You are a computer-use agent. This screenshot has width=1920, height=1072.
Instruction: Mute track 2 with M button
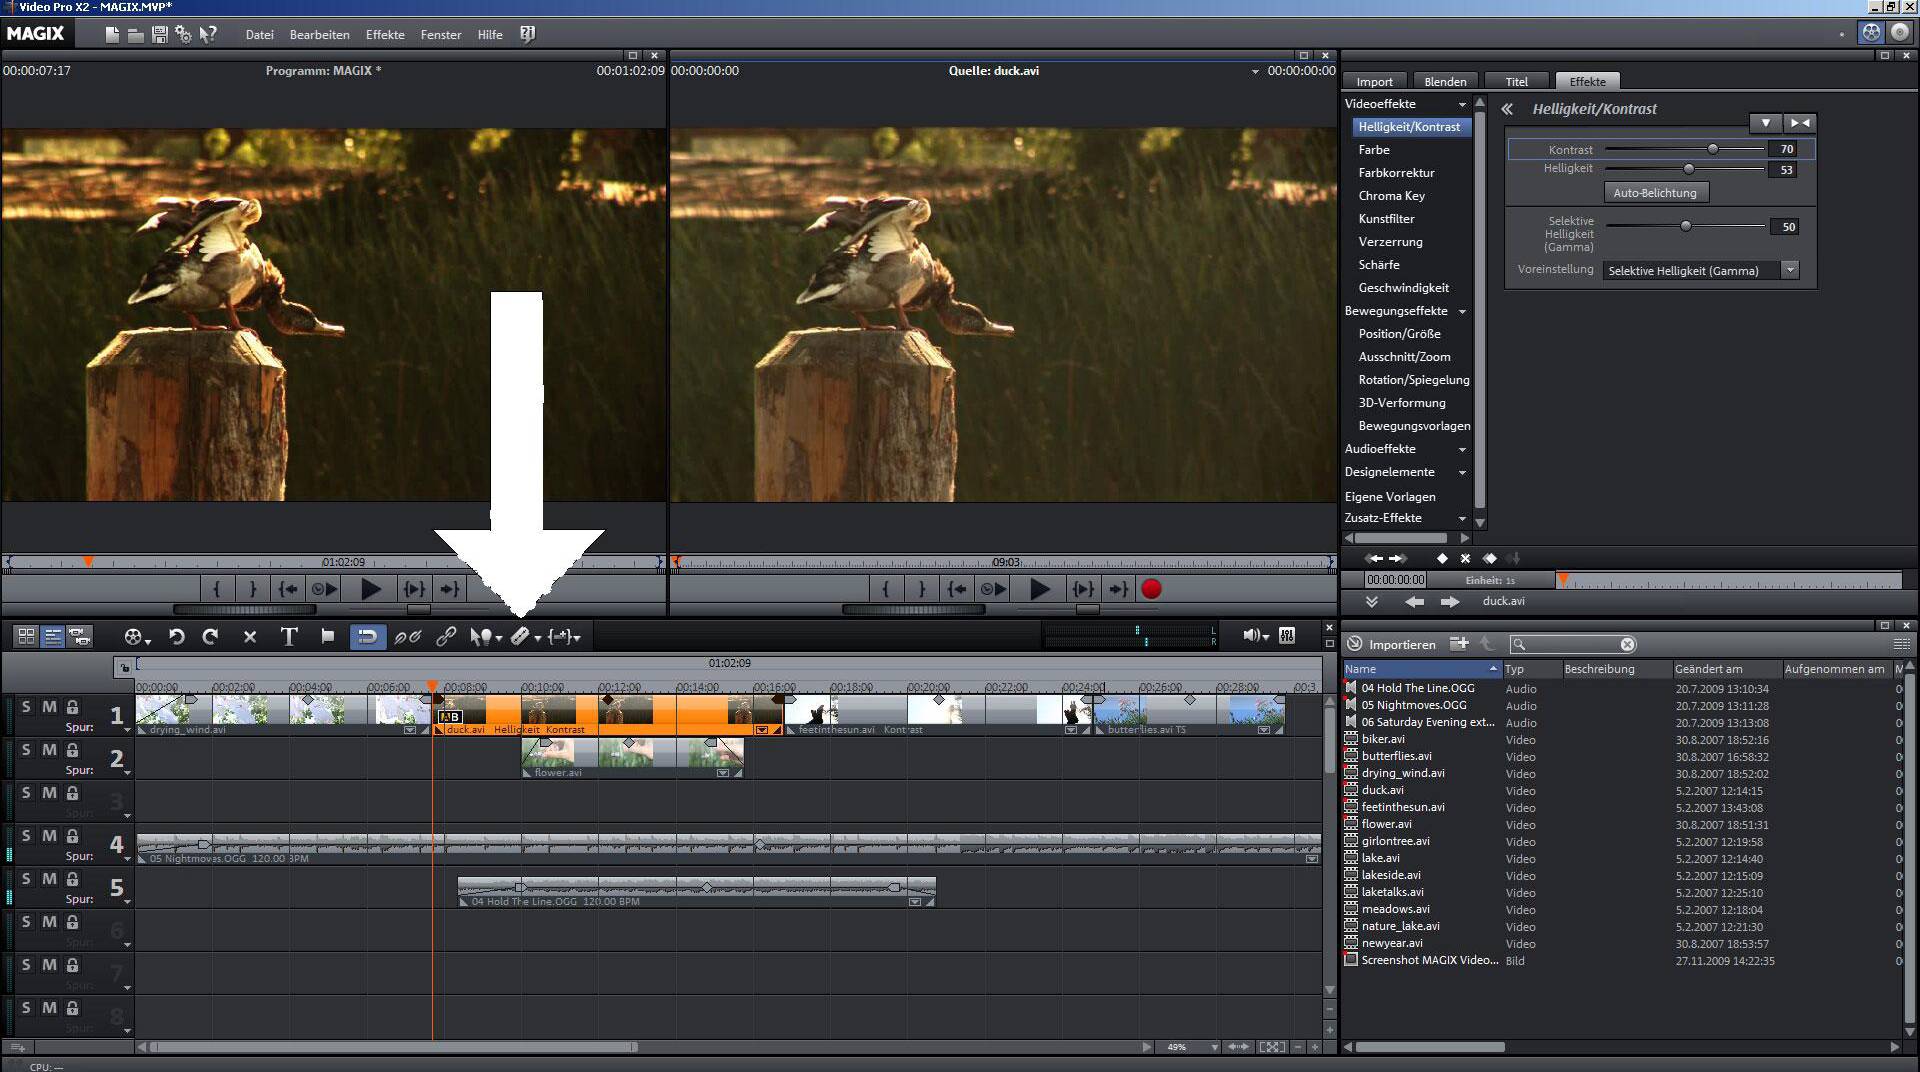click(x=49, y=750)
